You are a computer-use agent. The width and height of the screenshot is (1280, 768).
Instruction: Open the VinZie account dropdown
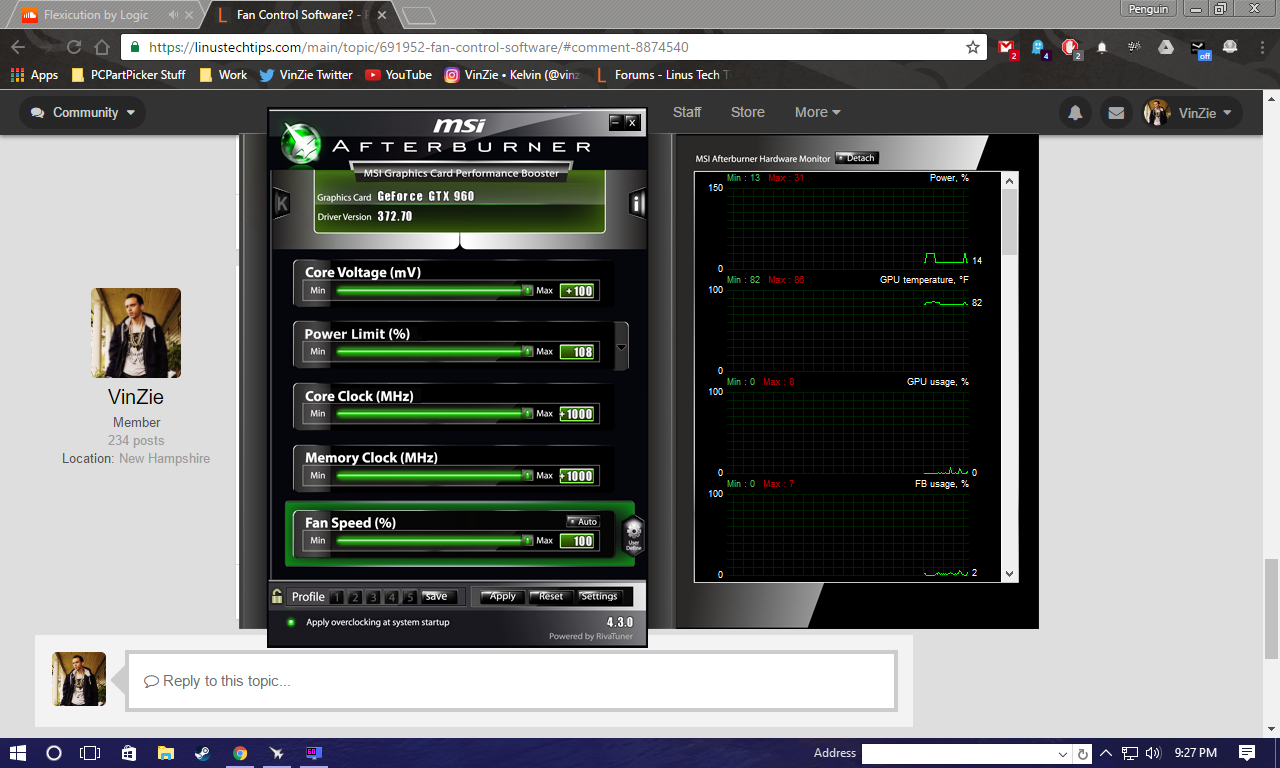point(1193,113)
